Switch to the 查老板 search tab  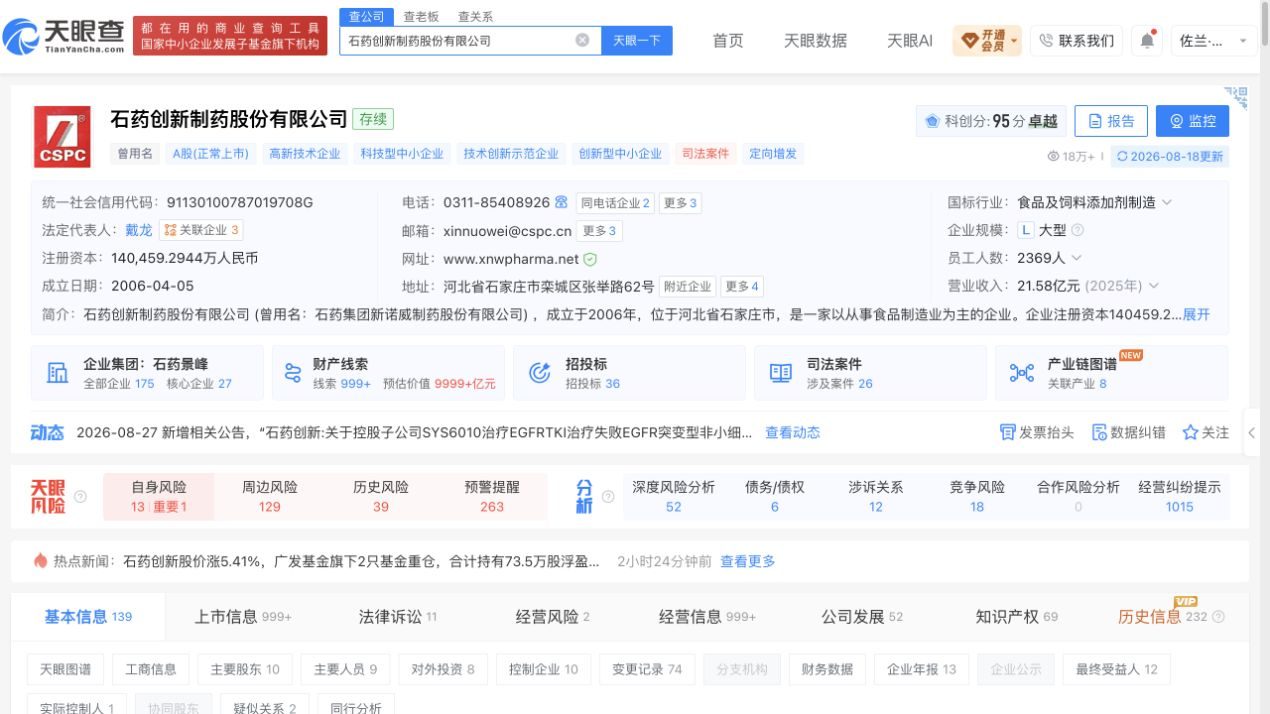pyautogui.click(x=420, y=16)
